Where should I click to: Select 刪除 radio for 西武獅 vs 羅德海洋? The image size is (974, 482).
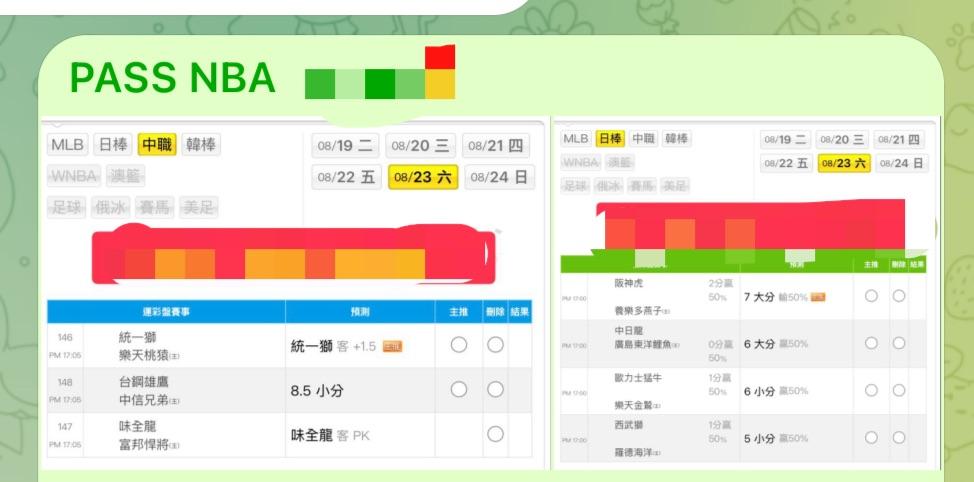point(899,437)
